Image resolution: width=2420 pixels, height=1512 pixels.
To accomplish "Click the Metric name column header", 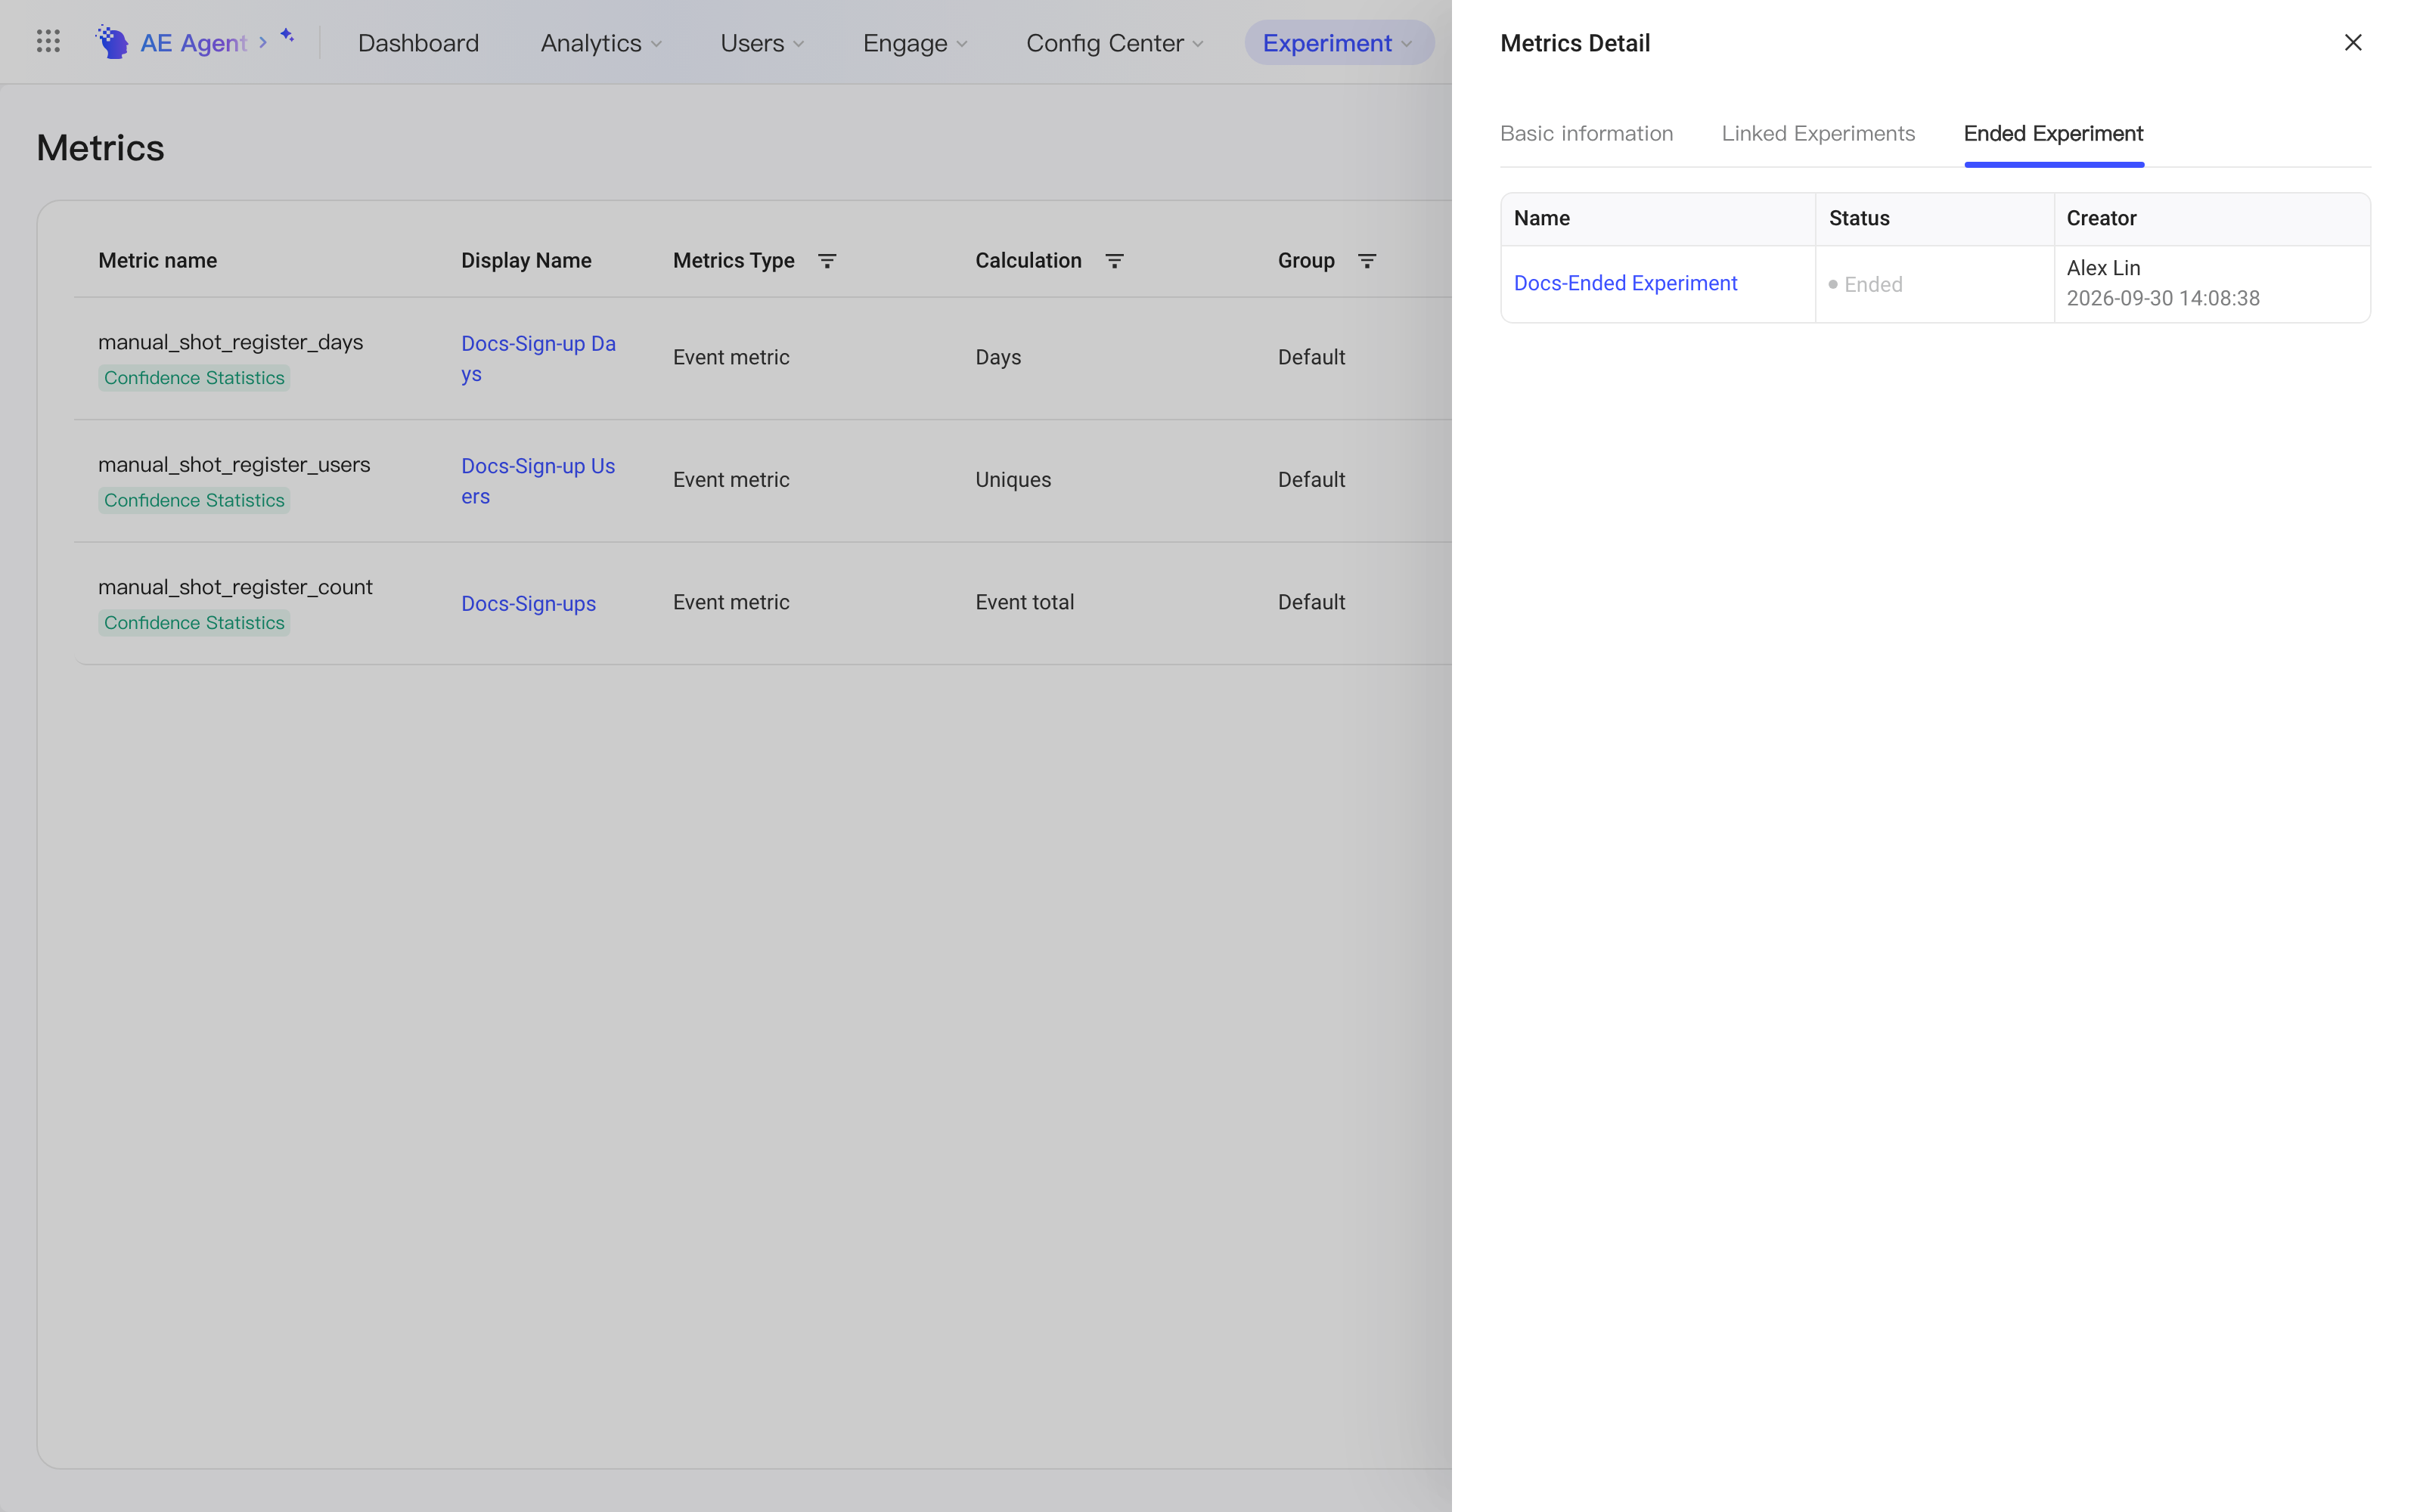I will tap(157, 261).
